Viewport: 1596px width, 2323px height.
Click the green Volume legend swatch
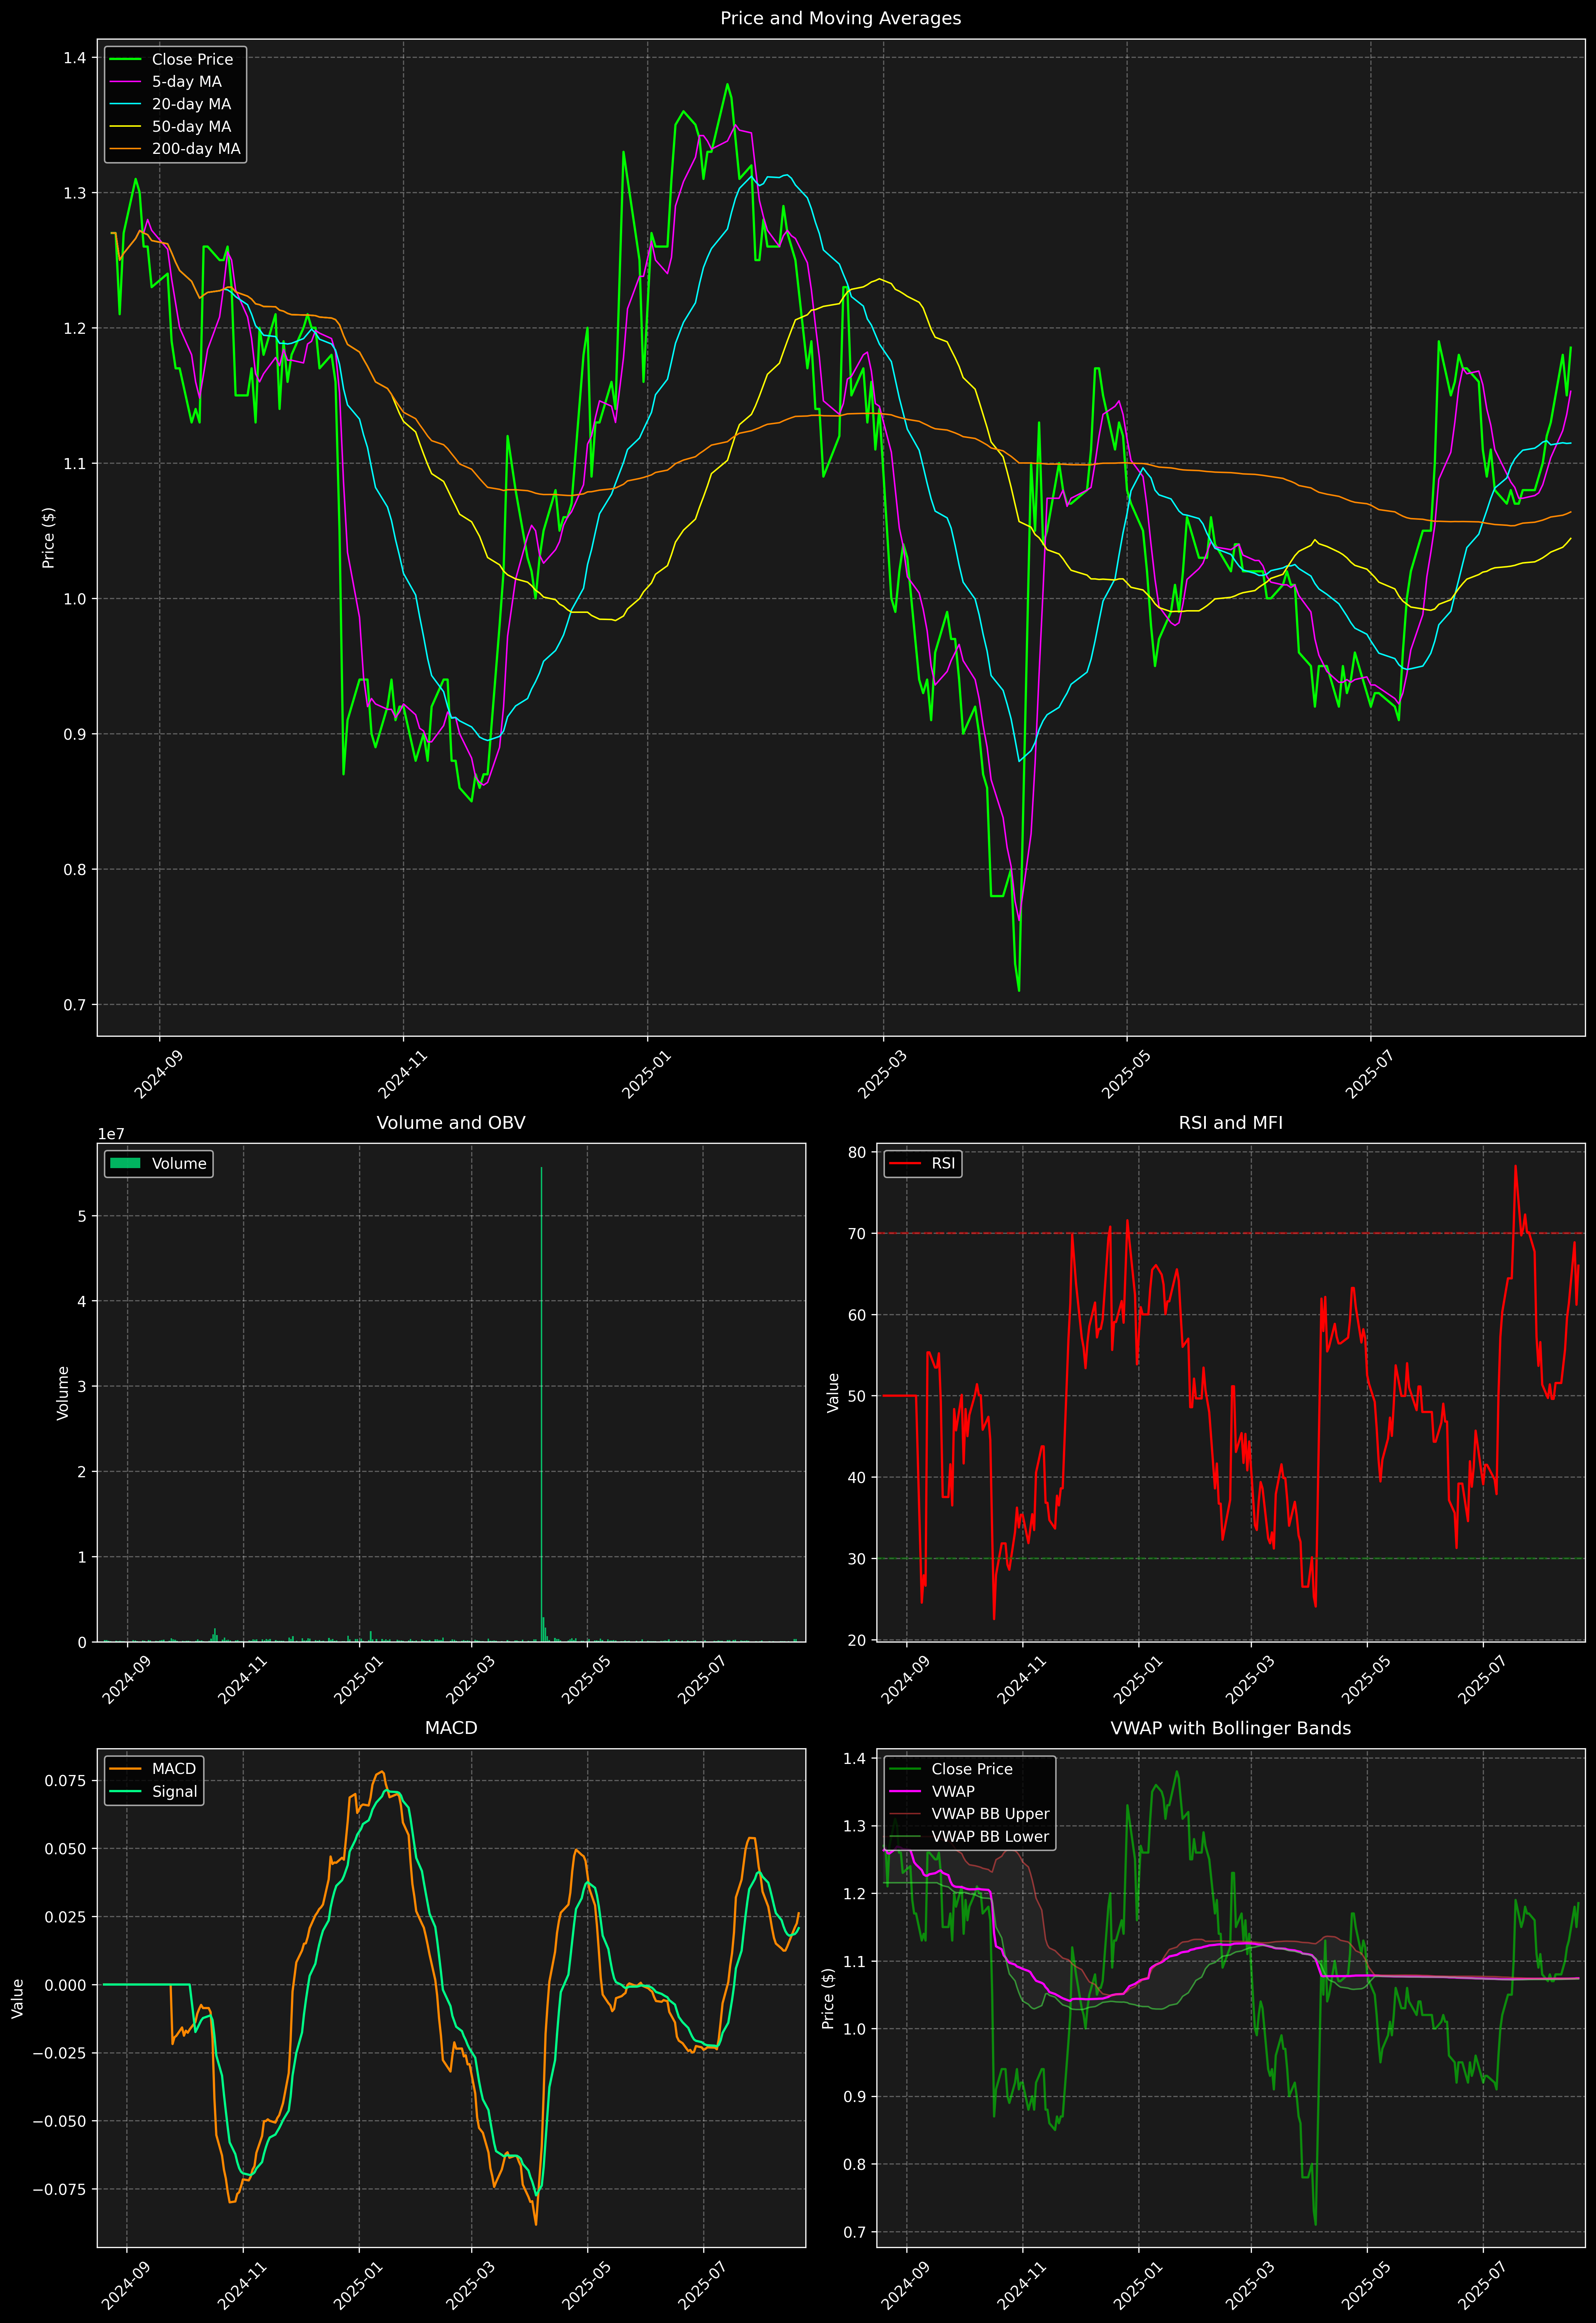tap(125, 1163)
